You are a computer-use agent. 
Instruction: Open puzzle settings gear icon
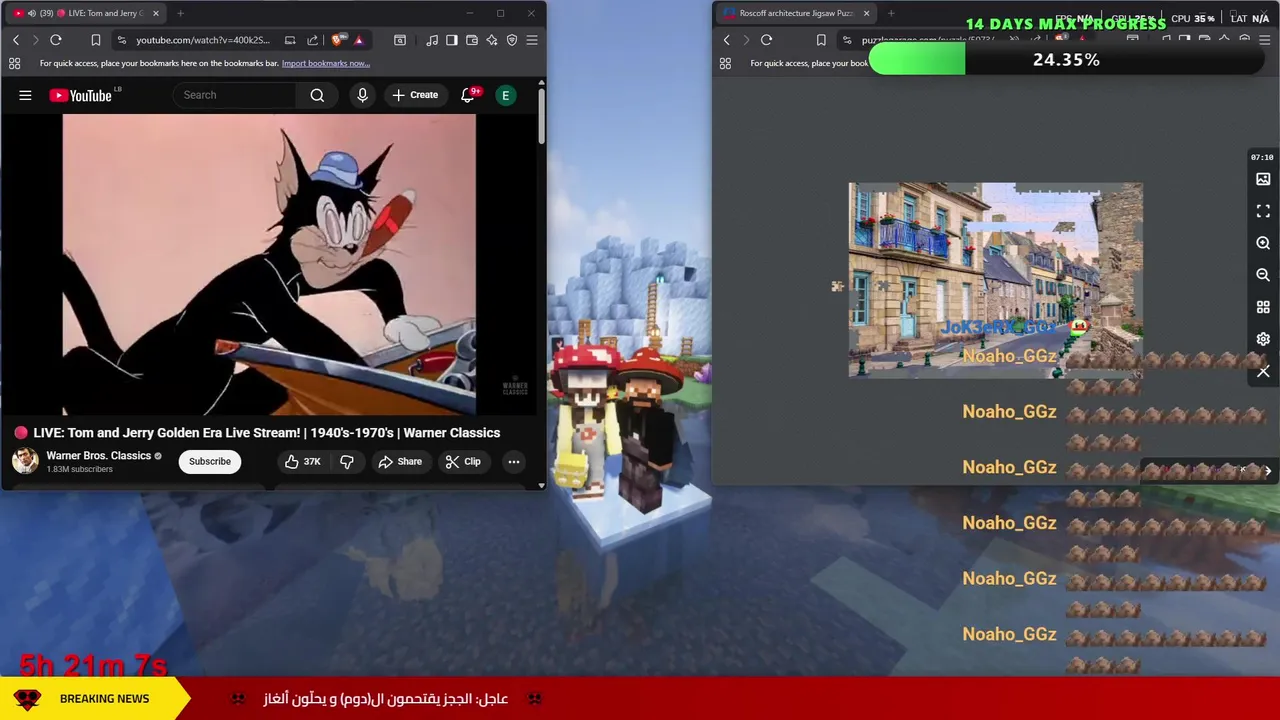[x=1263, y=339]
